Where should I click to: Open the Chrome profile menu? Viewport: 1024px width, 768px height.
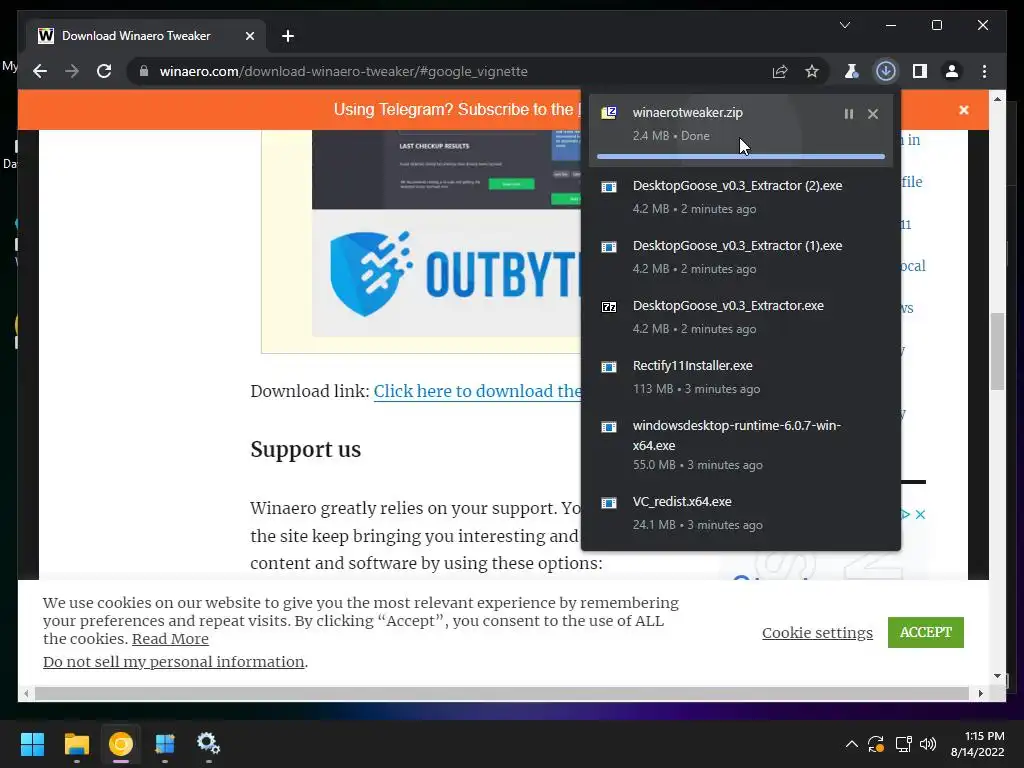point(952,71)
